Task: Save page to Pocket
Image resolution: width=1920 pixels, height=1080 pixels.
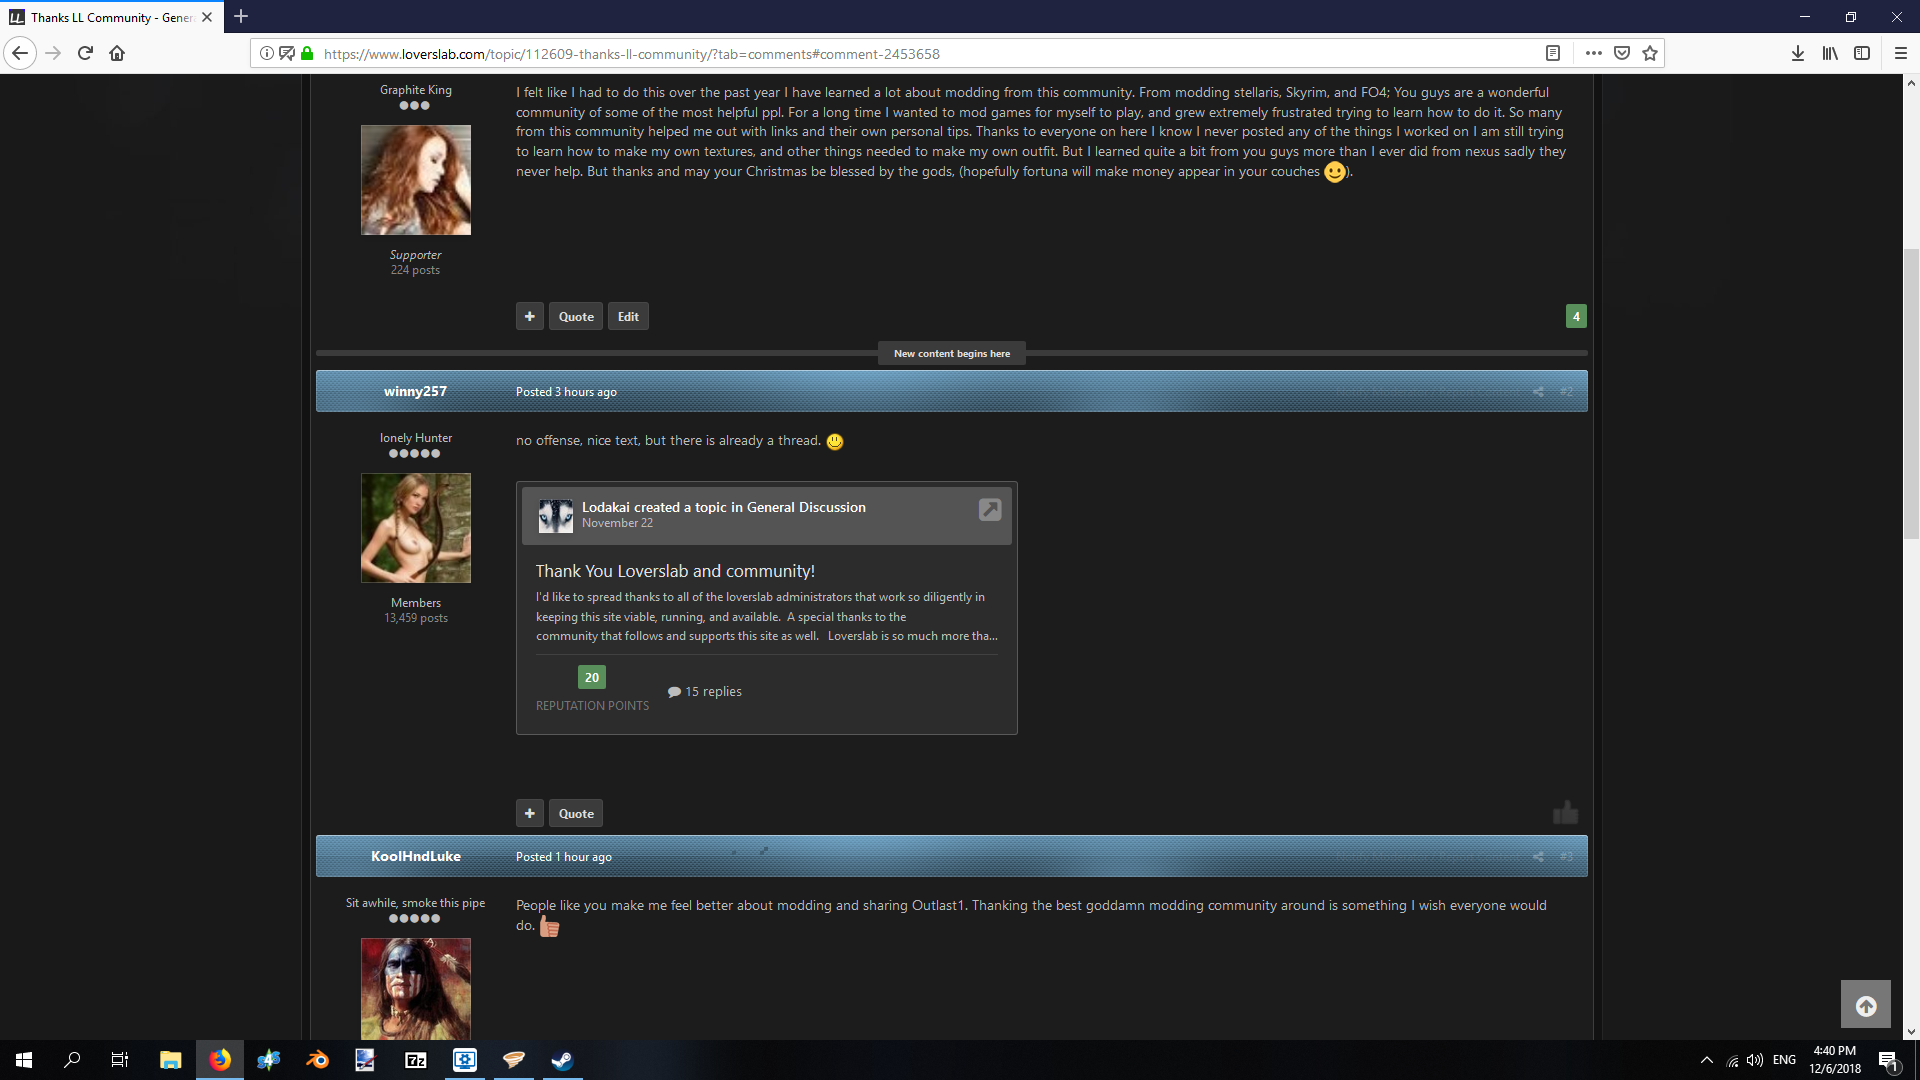Action: pos(1622,54)
